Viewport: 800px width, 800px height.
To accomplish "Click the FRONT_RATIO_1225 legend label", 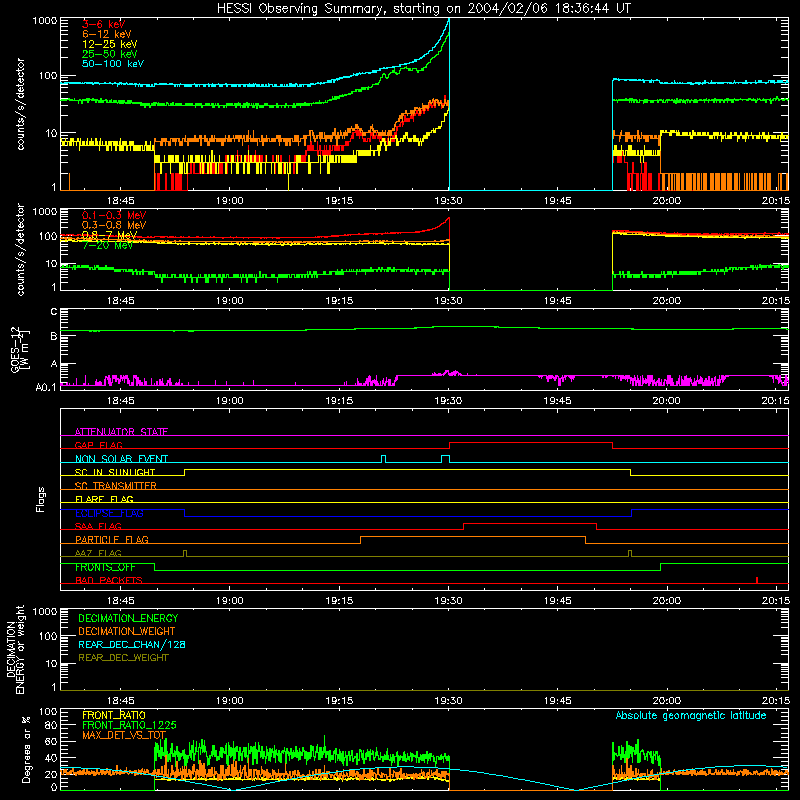I will (129, 725).
